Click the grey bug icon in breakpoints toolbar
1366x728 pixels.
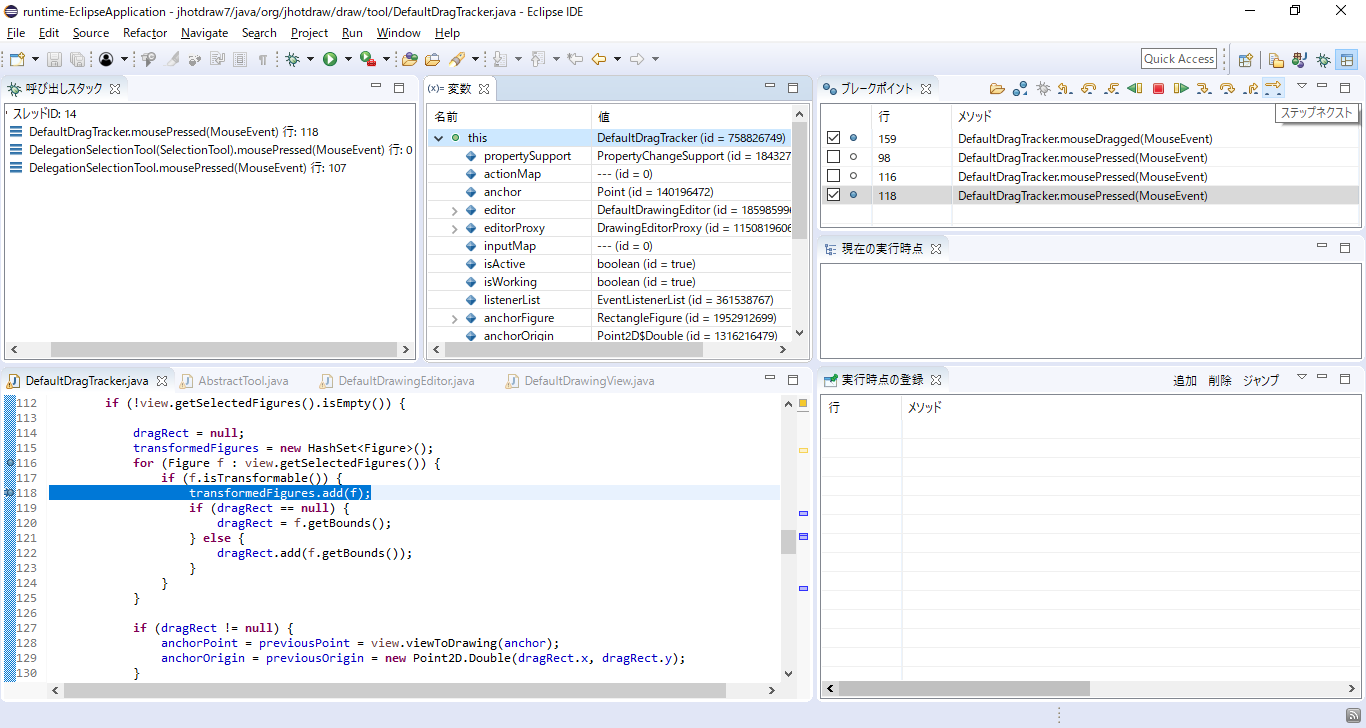1043,89
